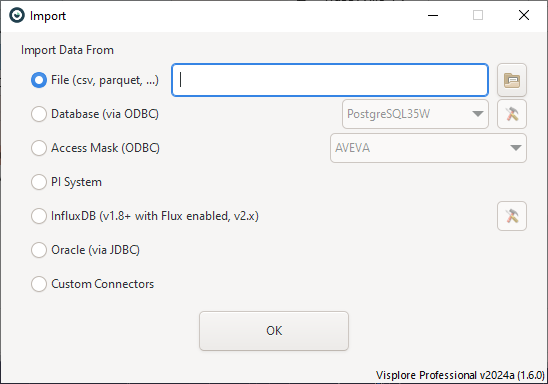
Task: Choose the Oracle (via JDBC) option
Action: pos(39,250)
